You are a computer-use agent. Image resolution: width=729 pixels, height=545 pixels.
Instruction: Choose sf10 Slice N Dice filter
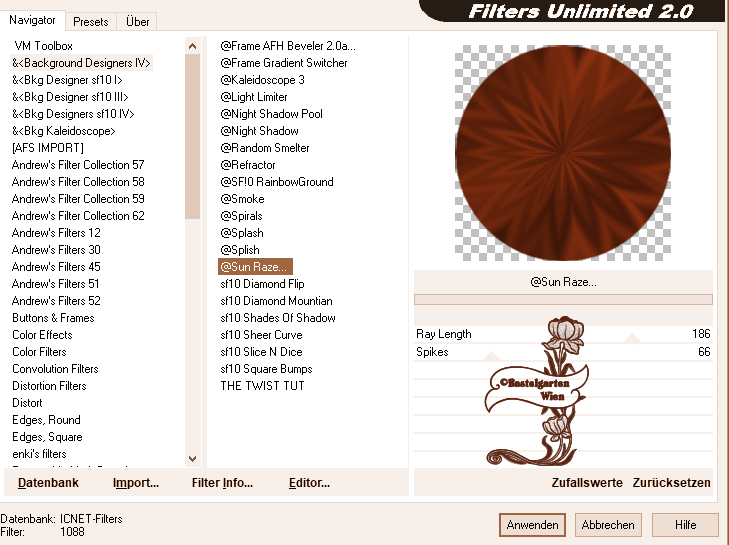pyautogui.click(x=261, y=352)
